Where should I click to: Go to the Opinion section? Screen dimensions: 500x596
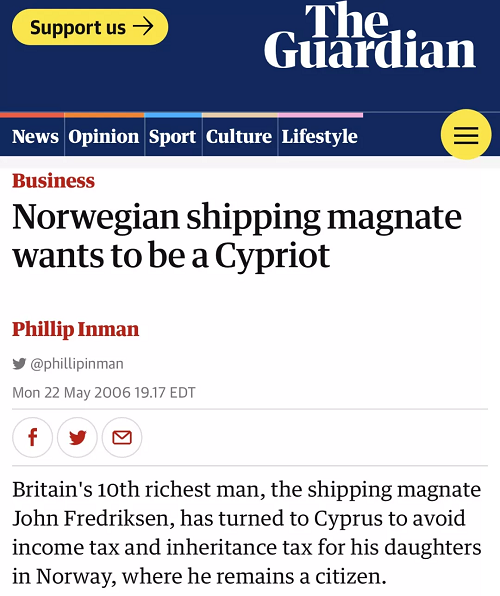click(104, 136)
